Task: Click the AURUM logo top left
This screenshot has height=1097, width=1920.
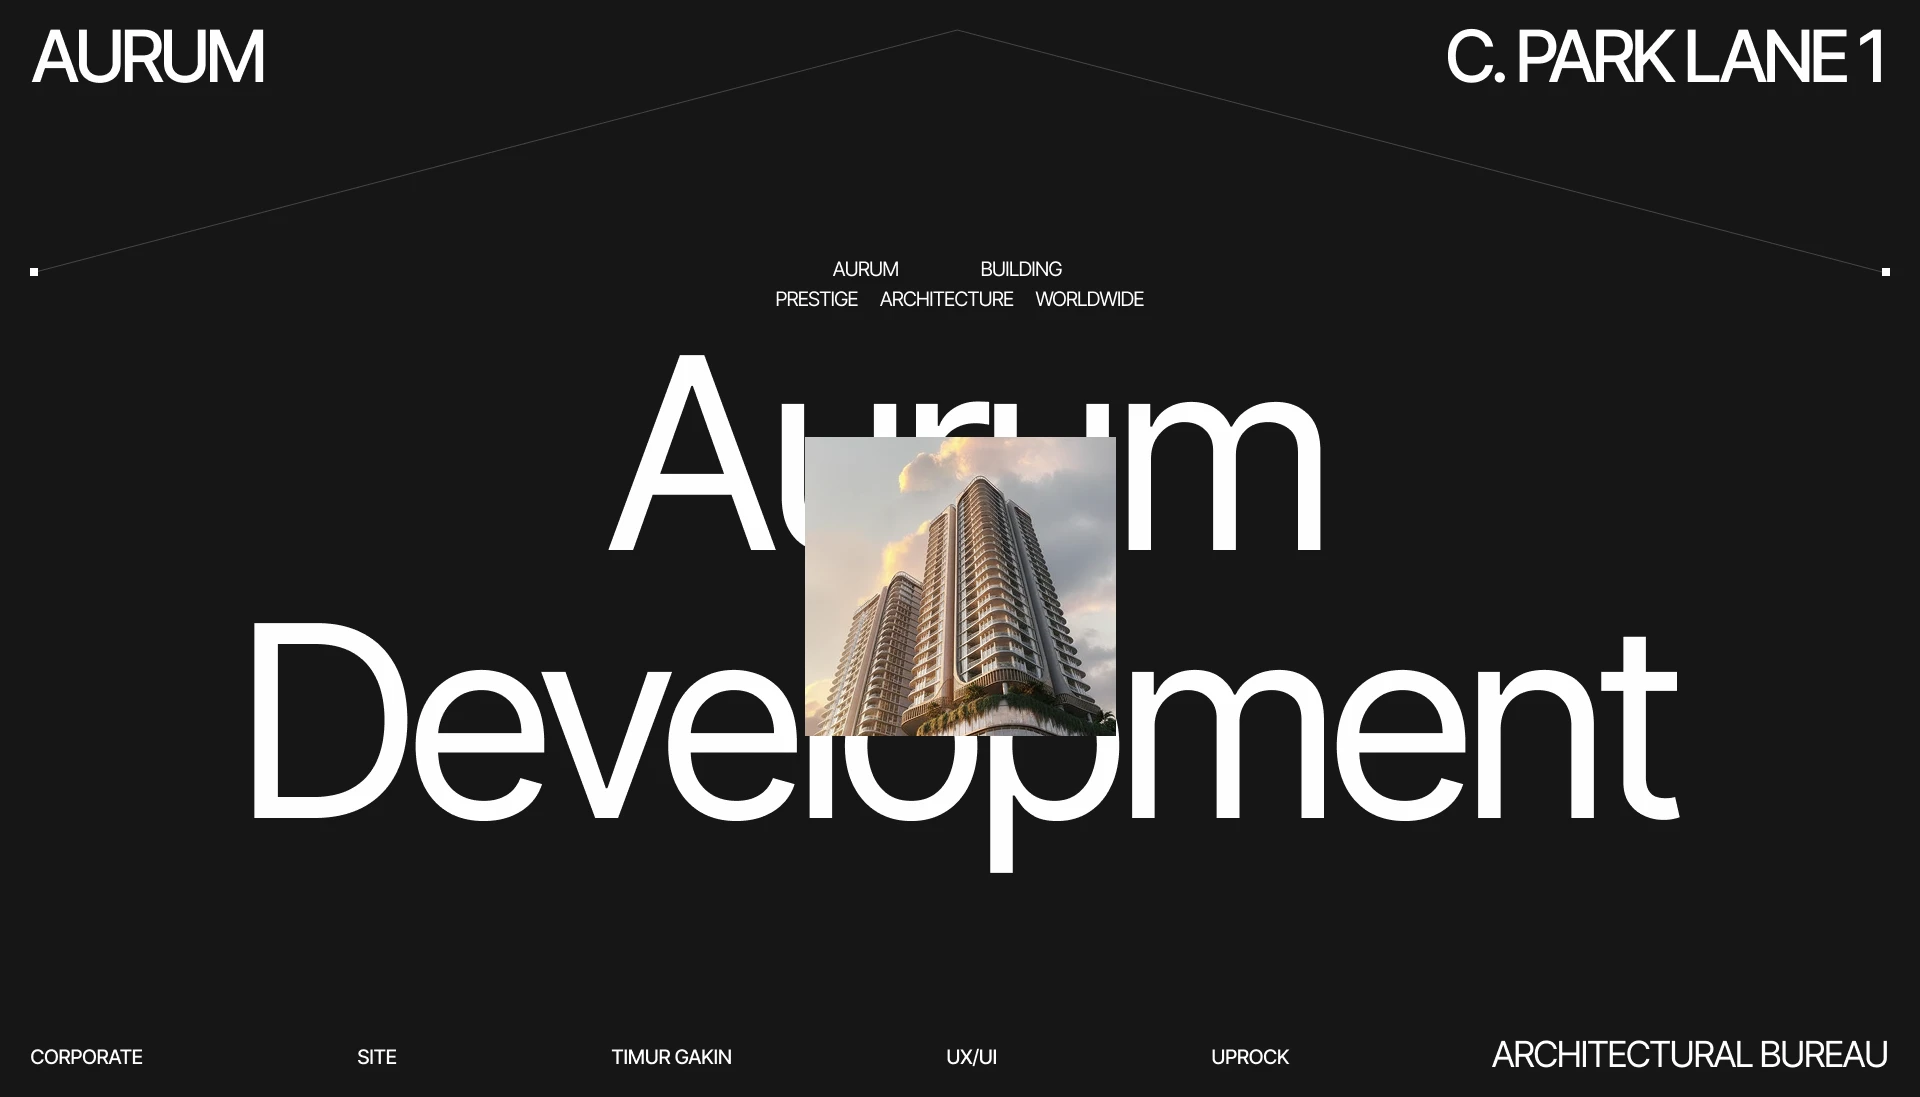Action: [148, 57]
